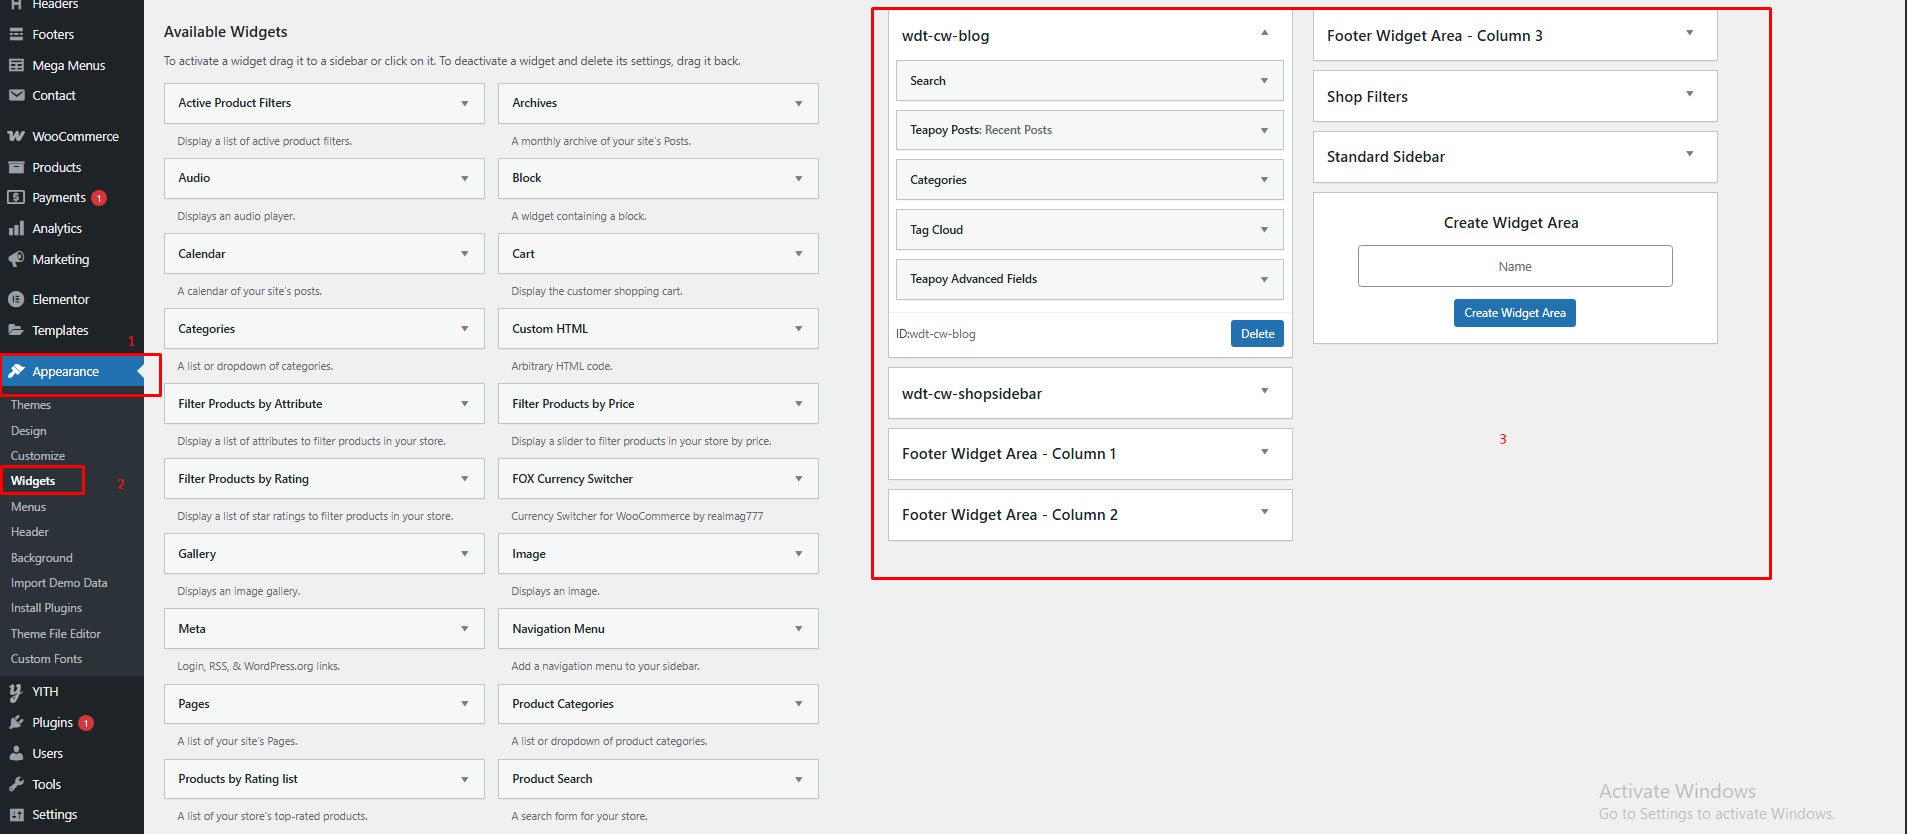Open Customize under Appearance
The image size is (1907, 834).
click(x=38, y=456)
